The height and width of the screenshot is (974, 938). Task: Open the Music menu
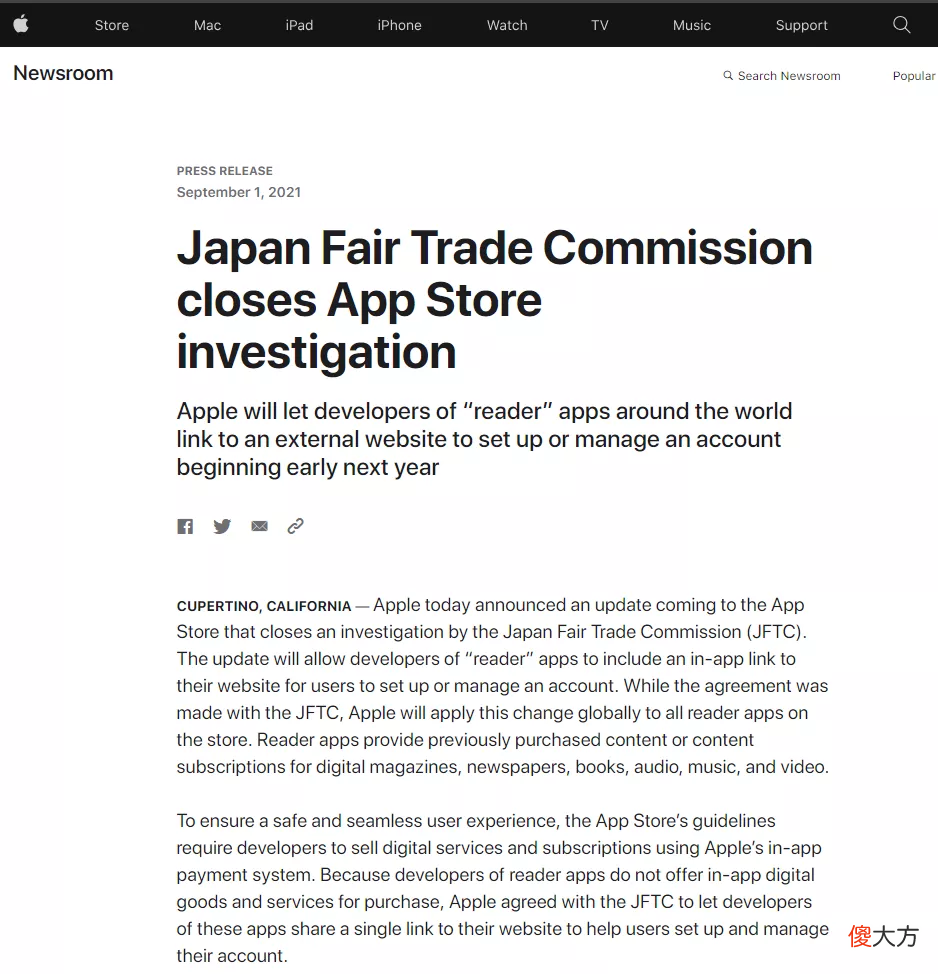[691, 25]
